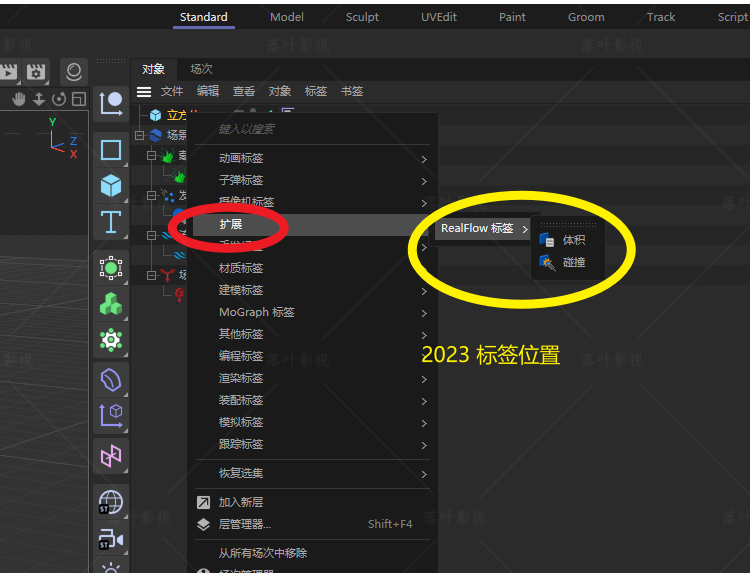
Task: Select the rectangle spline tool
Action: (x=111, y=150)
